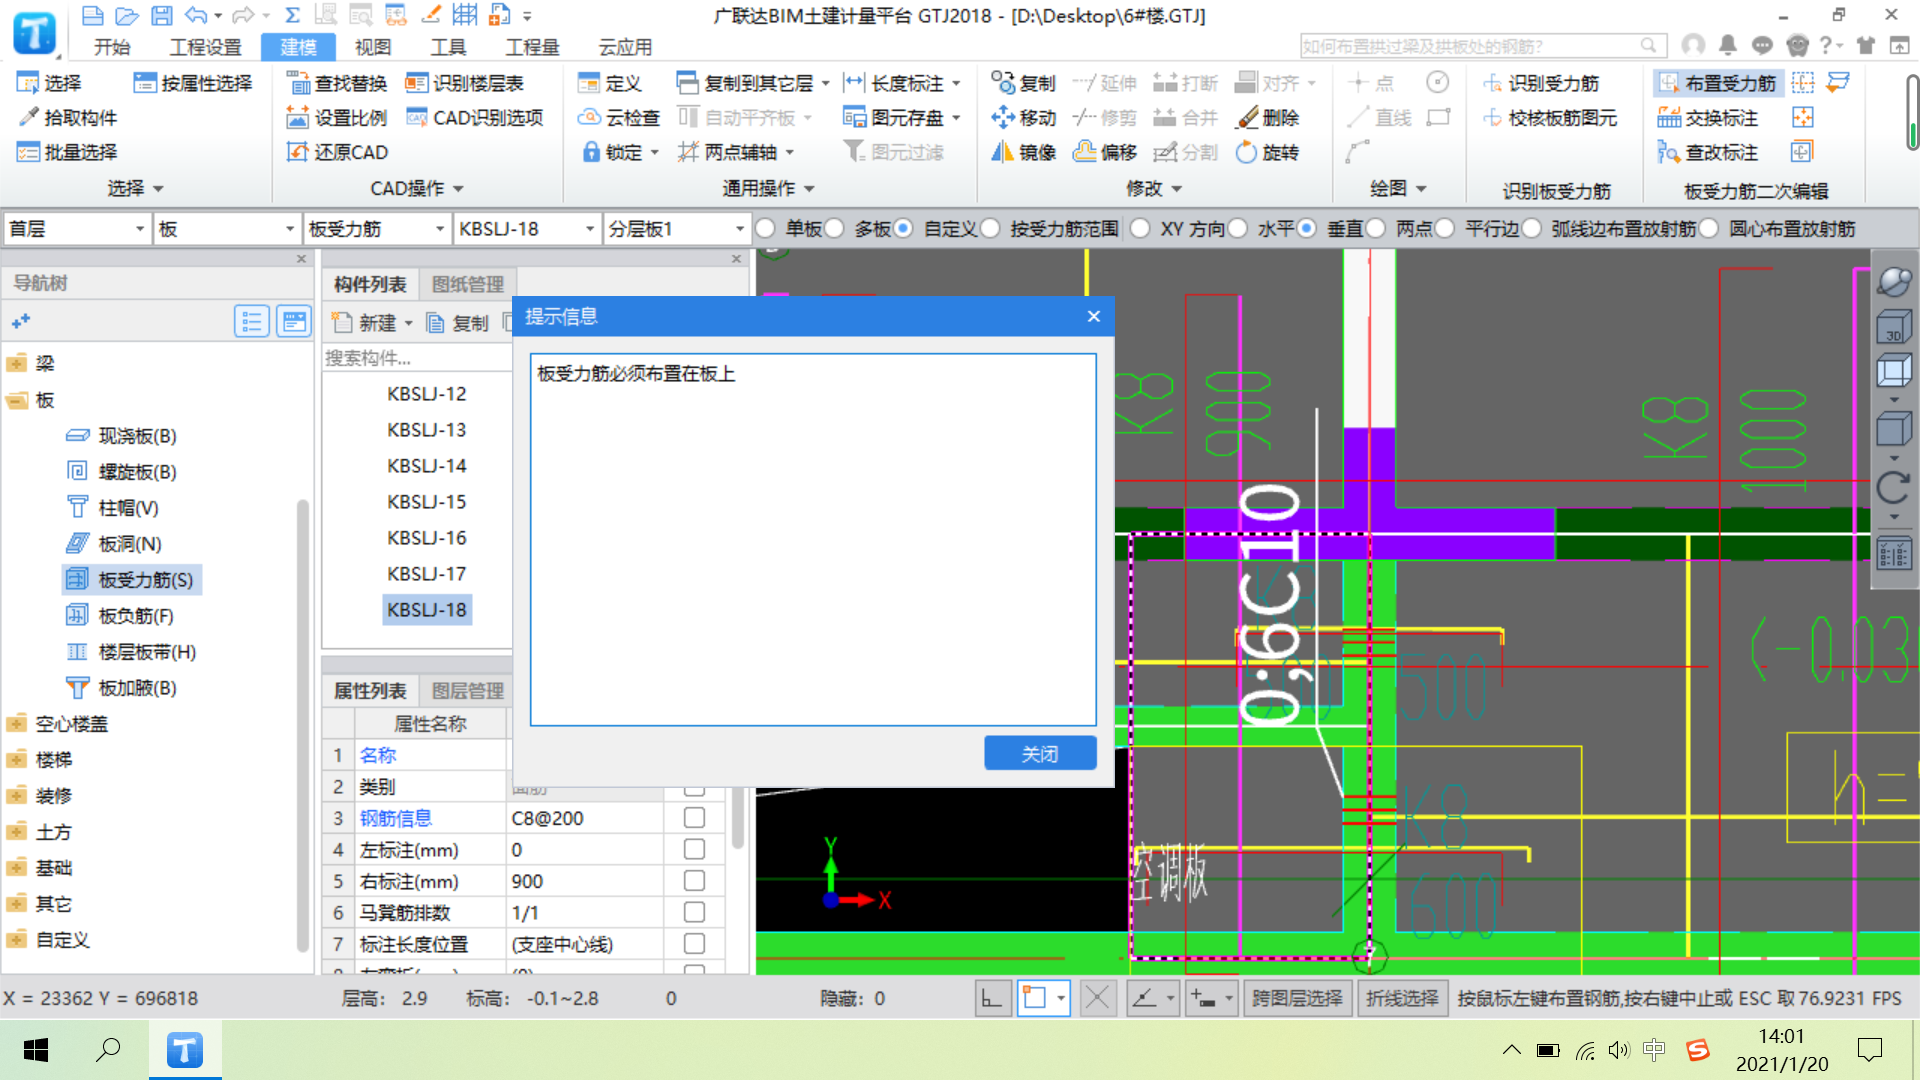Open the 工程设置 ribbon tab
This screenshot has width=1920, height=1080.
[205, 47]
